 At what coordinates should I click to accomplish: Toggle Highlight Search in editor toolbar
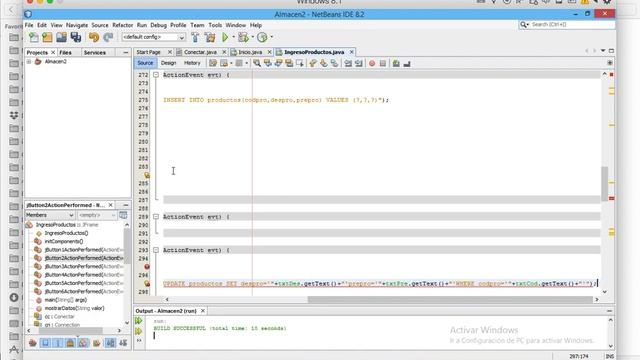(x=289, y=63)
